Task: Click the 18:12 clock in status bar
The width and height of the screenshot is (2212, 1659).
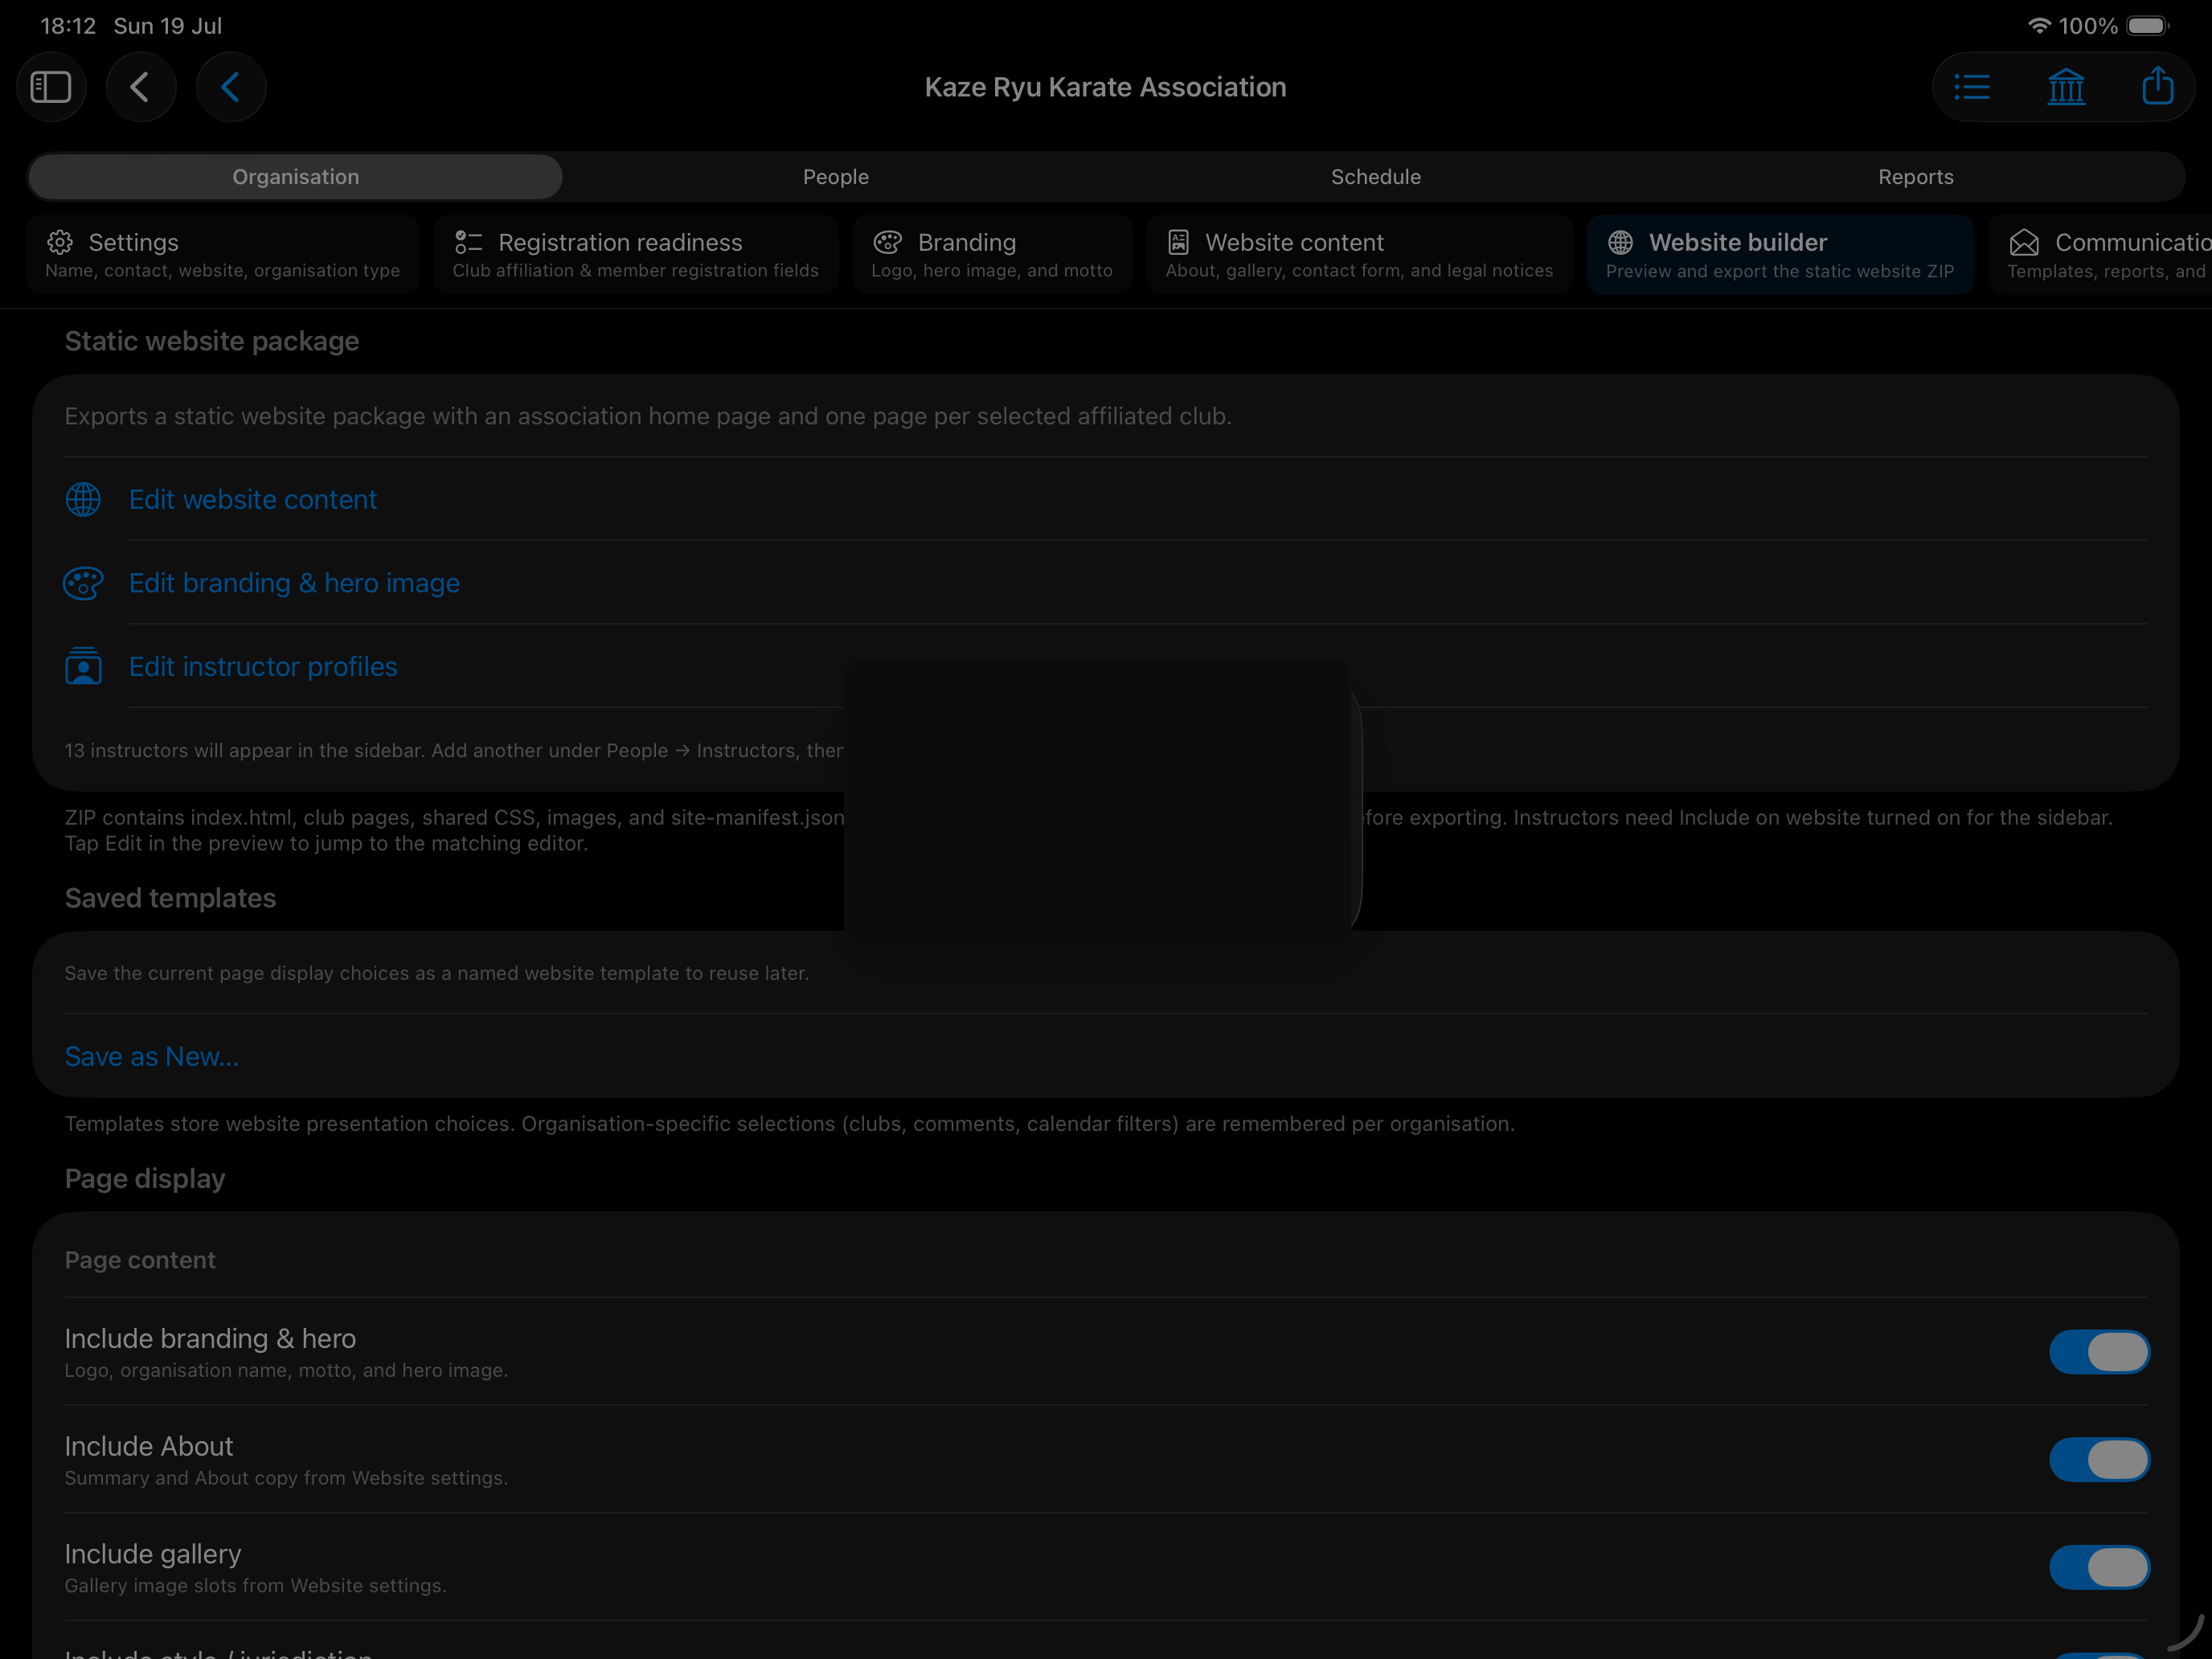Action: click(68, 26)
